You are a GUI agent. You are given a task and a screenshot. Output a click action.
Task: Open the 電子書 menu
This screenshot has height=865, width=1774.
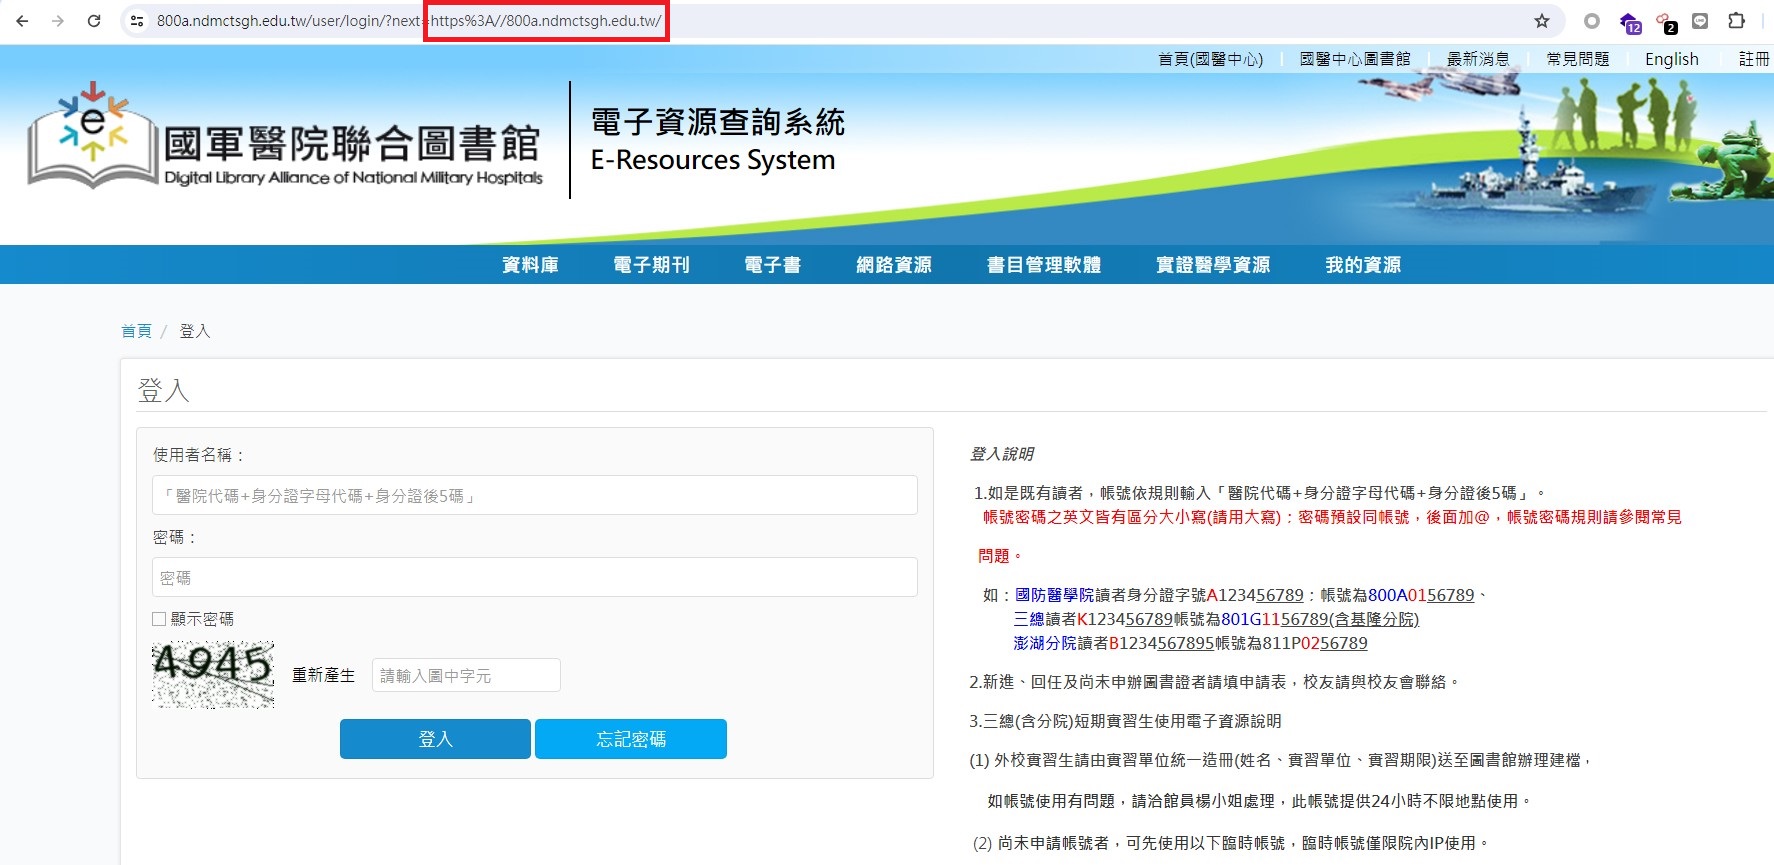pos(772,265)
